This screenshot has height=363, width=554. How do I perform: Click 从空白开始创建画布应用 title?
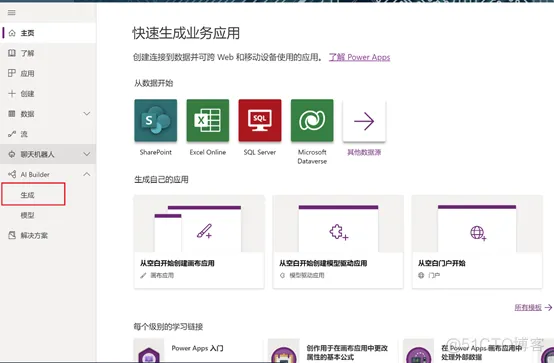tap(177, 263)
